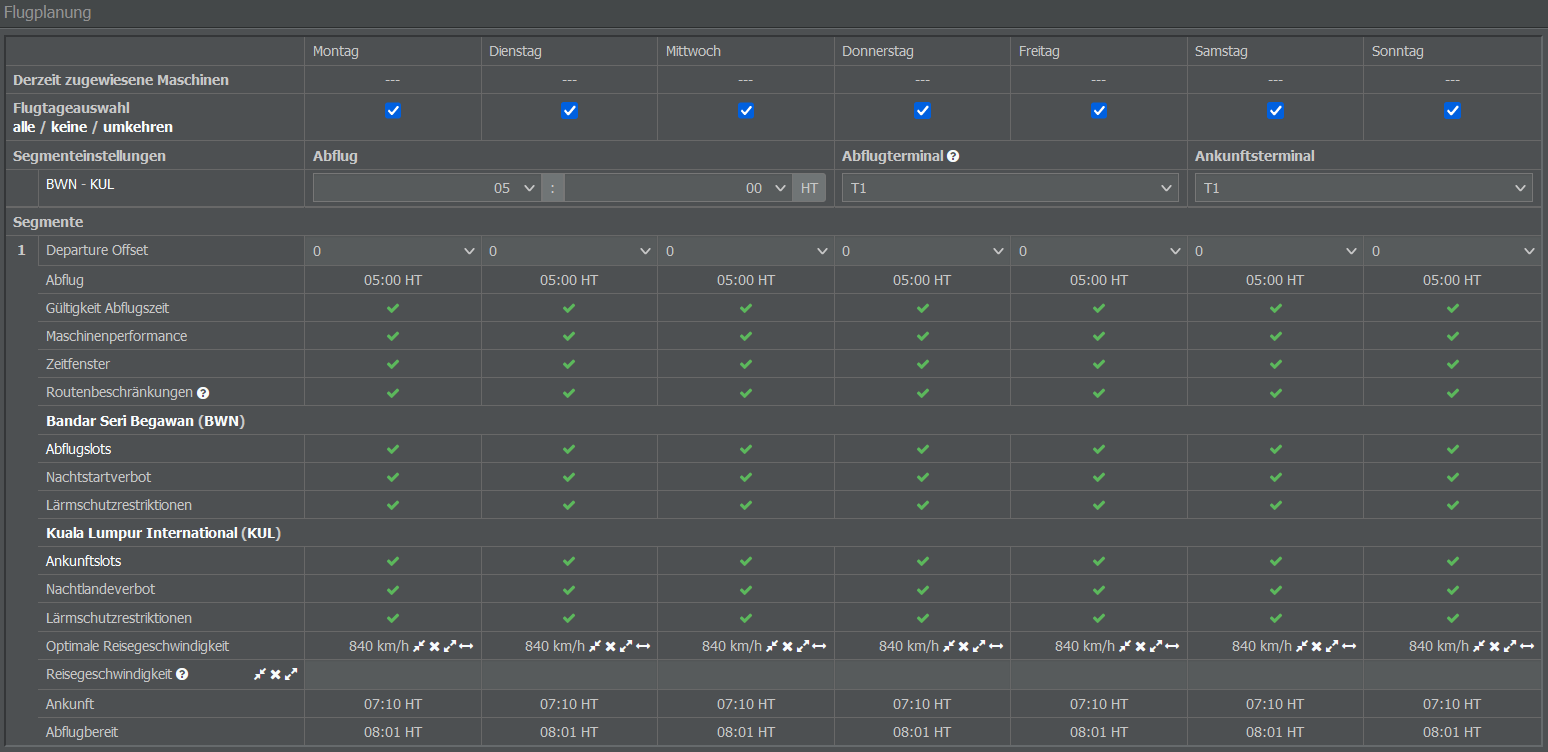Viewport: 1548px width, 752px height.
Task: Open Departure Offset dropdown for Sonntag
Action: [1452, 251]
